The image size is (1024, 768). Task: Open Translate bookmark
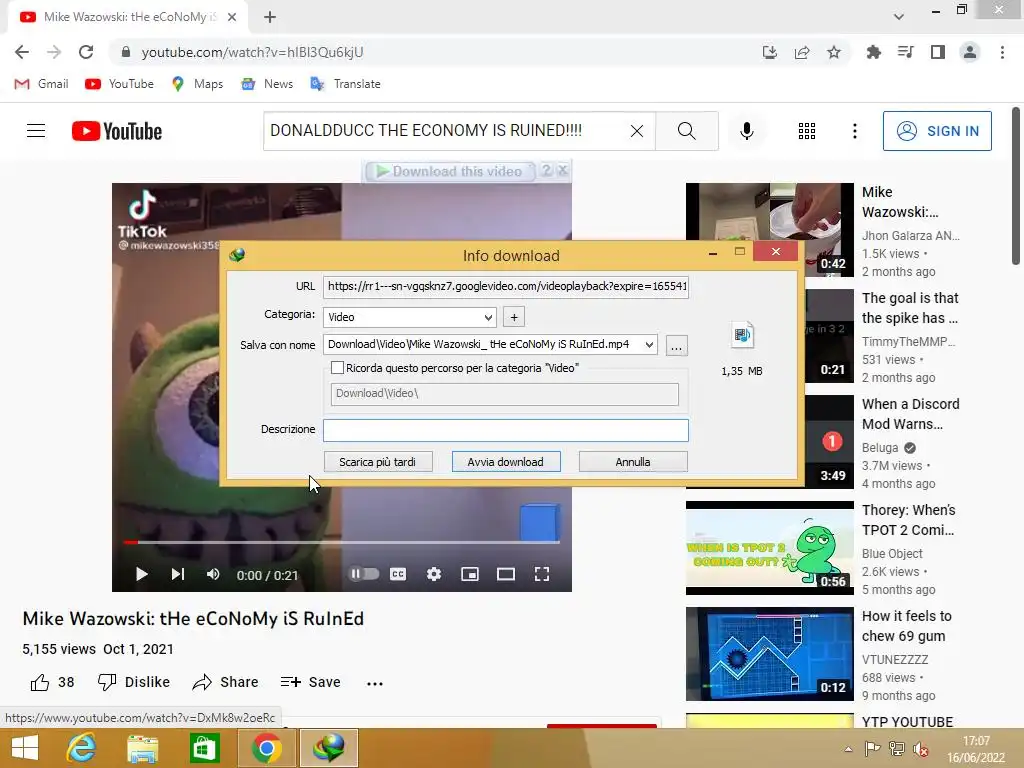point(345,84)
